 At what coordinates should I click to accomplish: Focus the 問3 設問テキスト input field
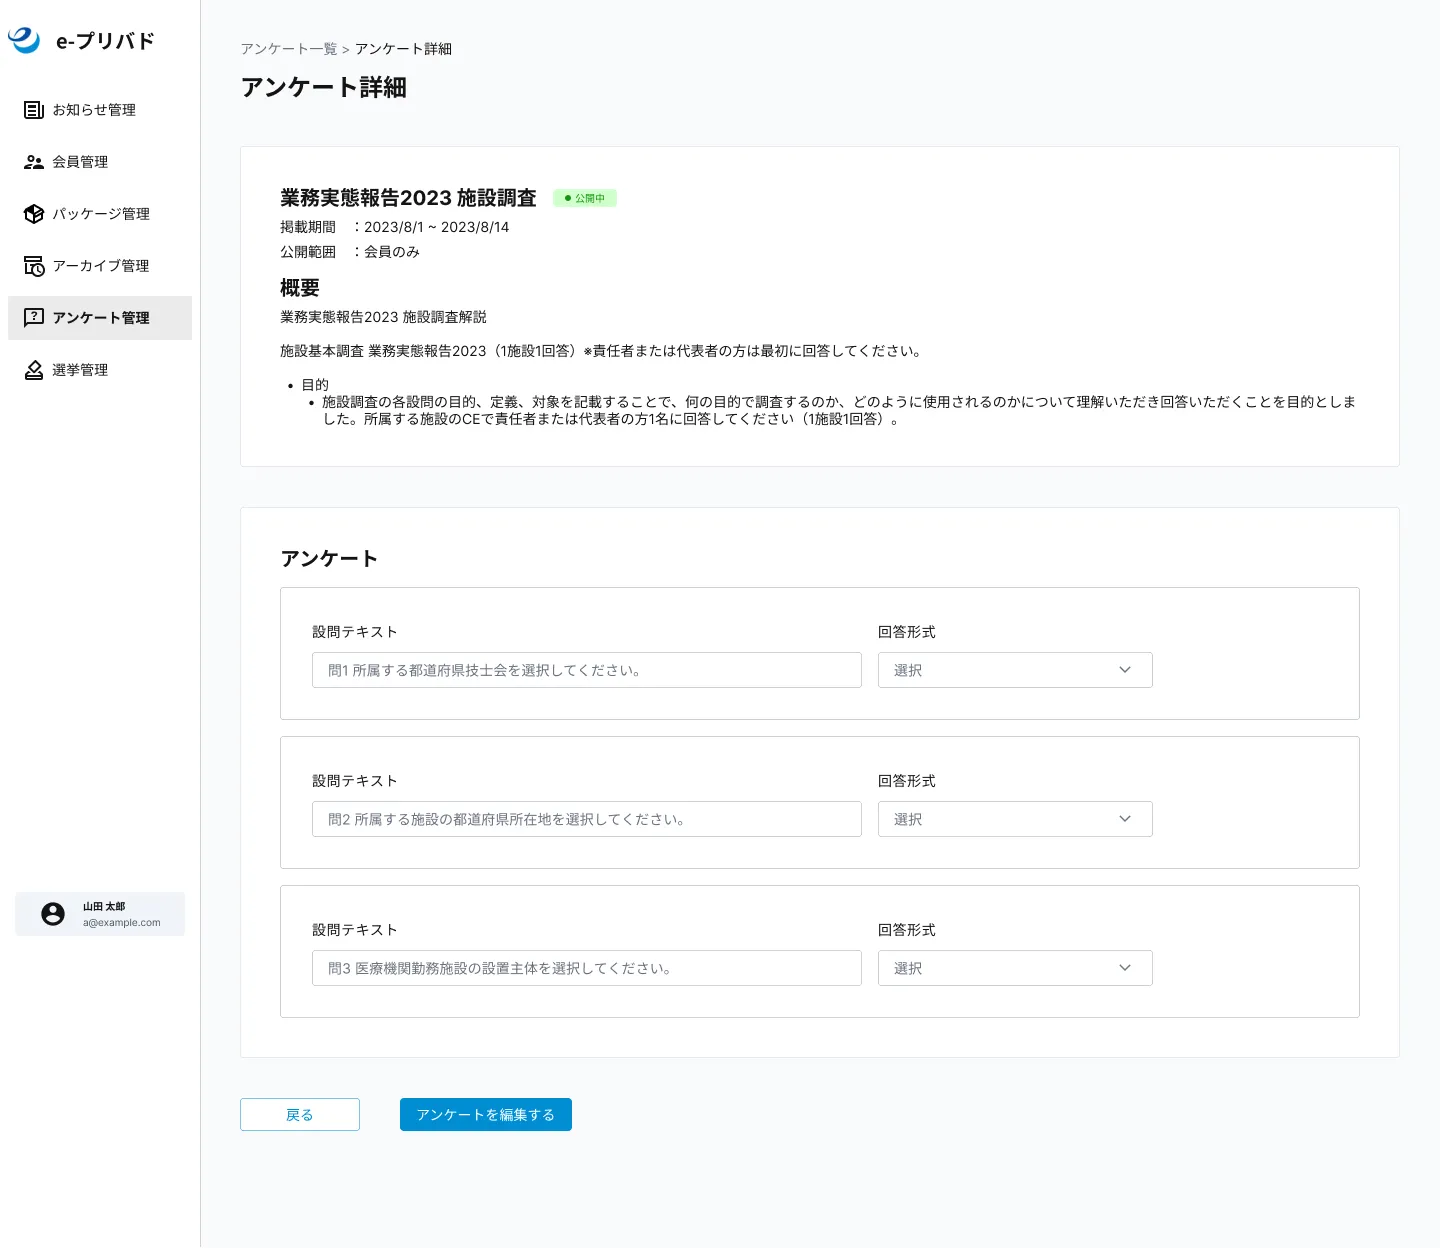[586, 968]
